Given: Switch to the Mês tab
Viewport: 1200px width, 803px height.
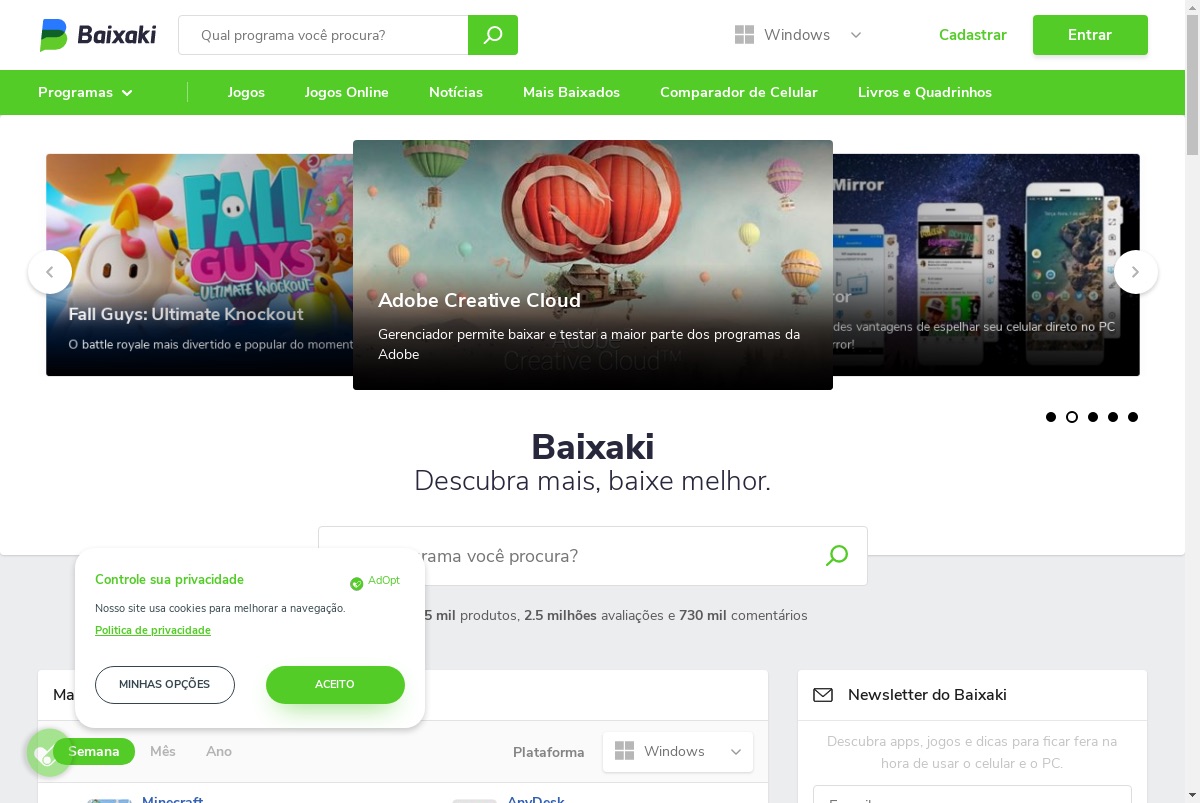Looking at the screenshot, I should pyautogui.click(x=163, y=751).
